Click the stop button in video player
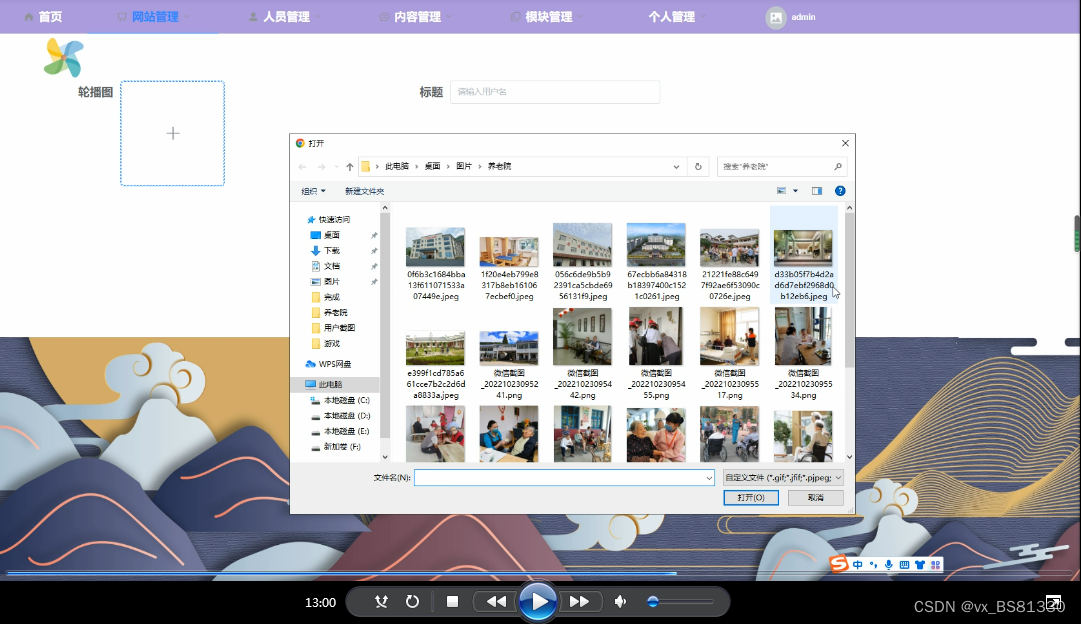Image resolution: width=1081 pixels, height=624 pixels. 452,601
